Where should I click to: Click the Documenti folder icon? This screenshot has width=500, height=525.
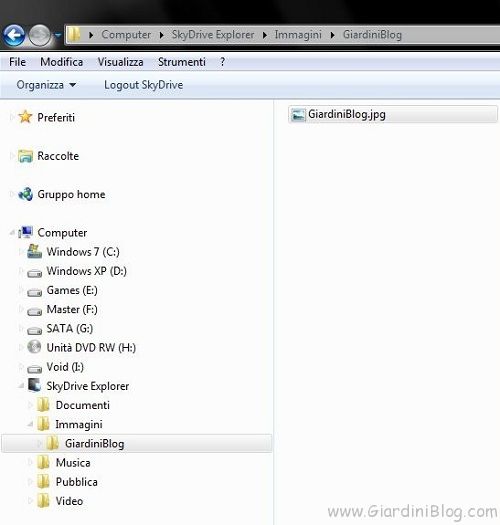(44, 405)
